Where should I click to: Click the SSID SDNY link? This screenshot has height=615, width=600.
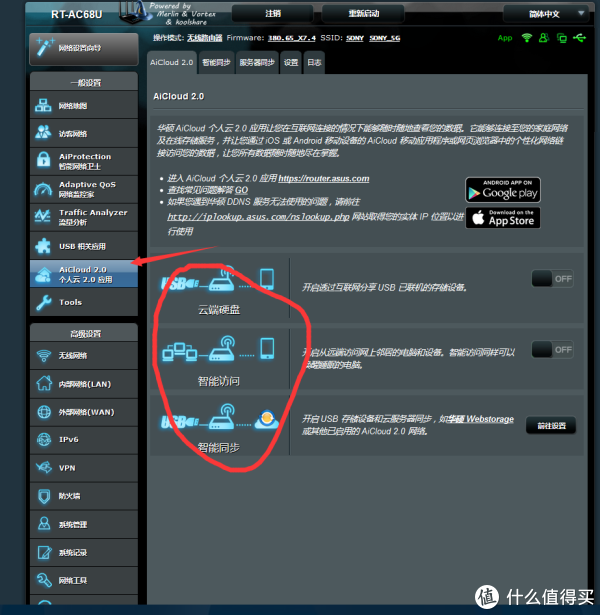tap(355, 38)
